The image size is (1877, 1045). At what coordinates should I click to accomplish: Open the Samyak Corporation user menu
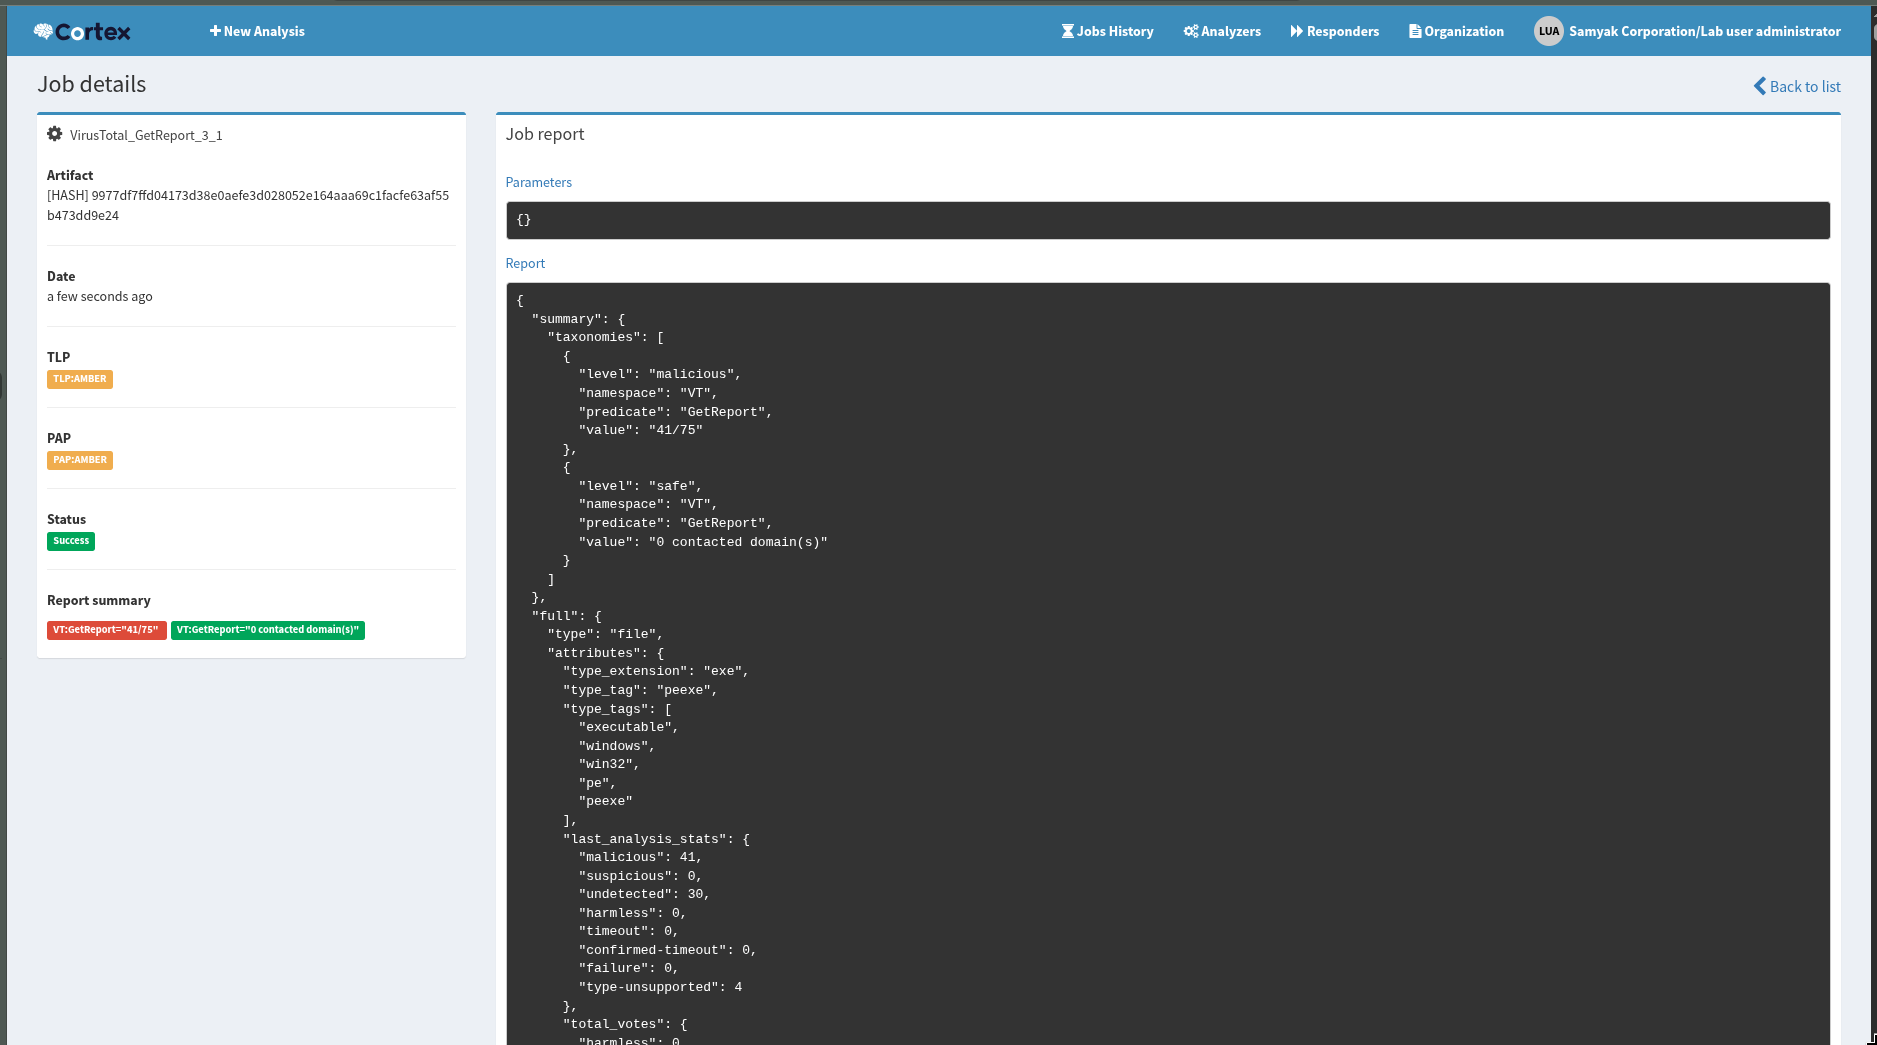coord(1687,31)
